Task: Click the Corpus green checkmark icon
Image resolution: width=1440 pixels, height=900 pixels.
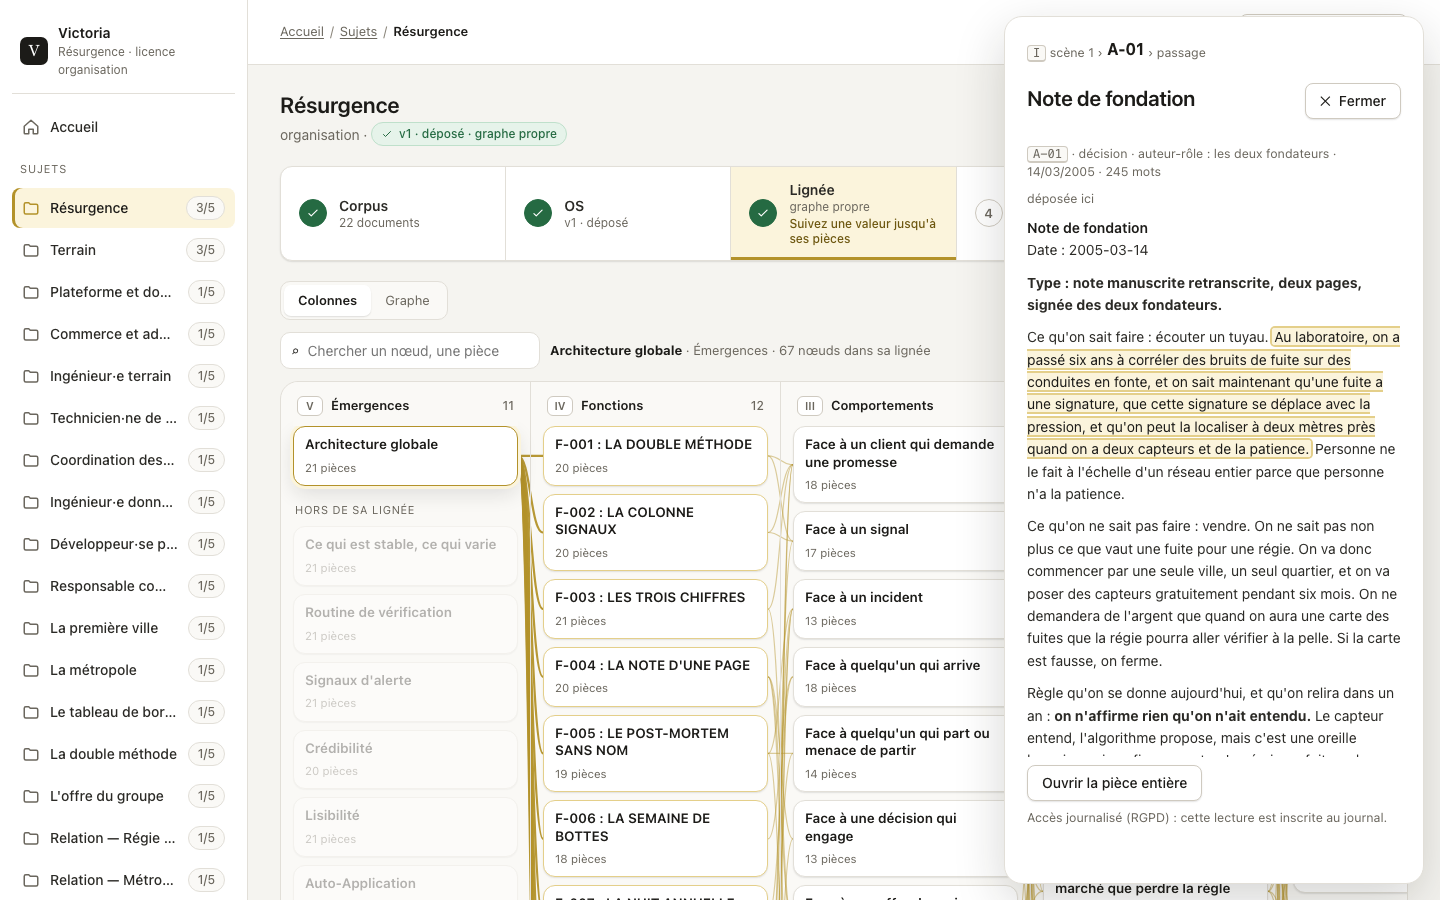Action: (x=313, y=213)
